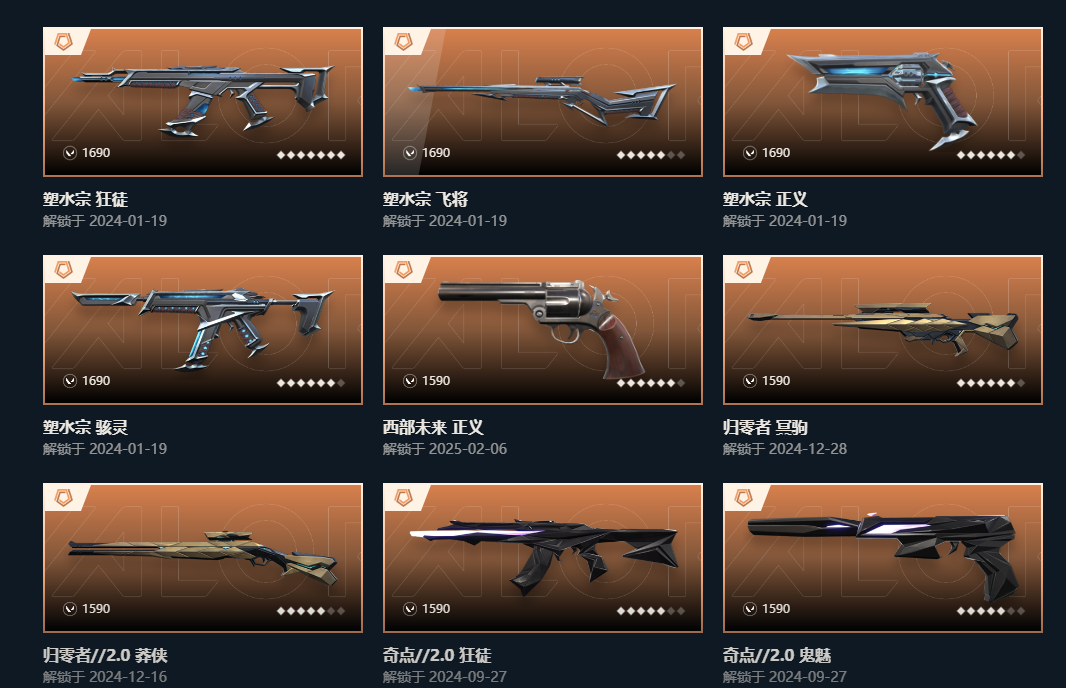Image resolution: width=1066 pixels, height=688 pixels.
Task: Click the tier badge icon on 西部未来 正义 card
Action: pos(403,270)
